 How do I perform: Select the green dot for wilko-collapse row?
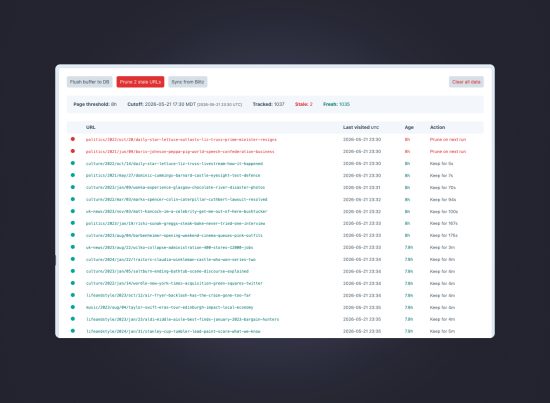coord(73,247)
